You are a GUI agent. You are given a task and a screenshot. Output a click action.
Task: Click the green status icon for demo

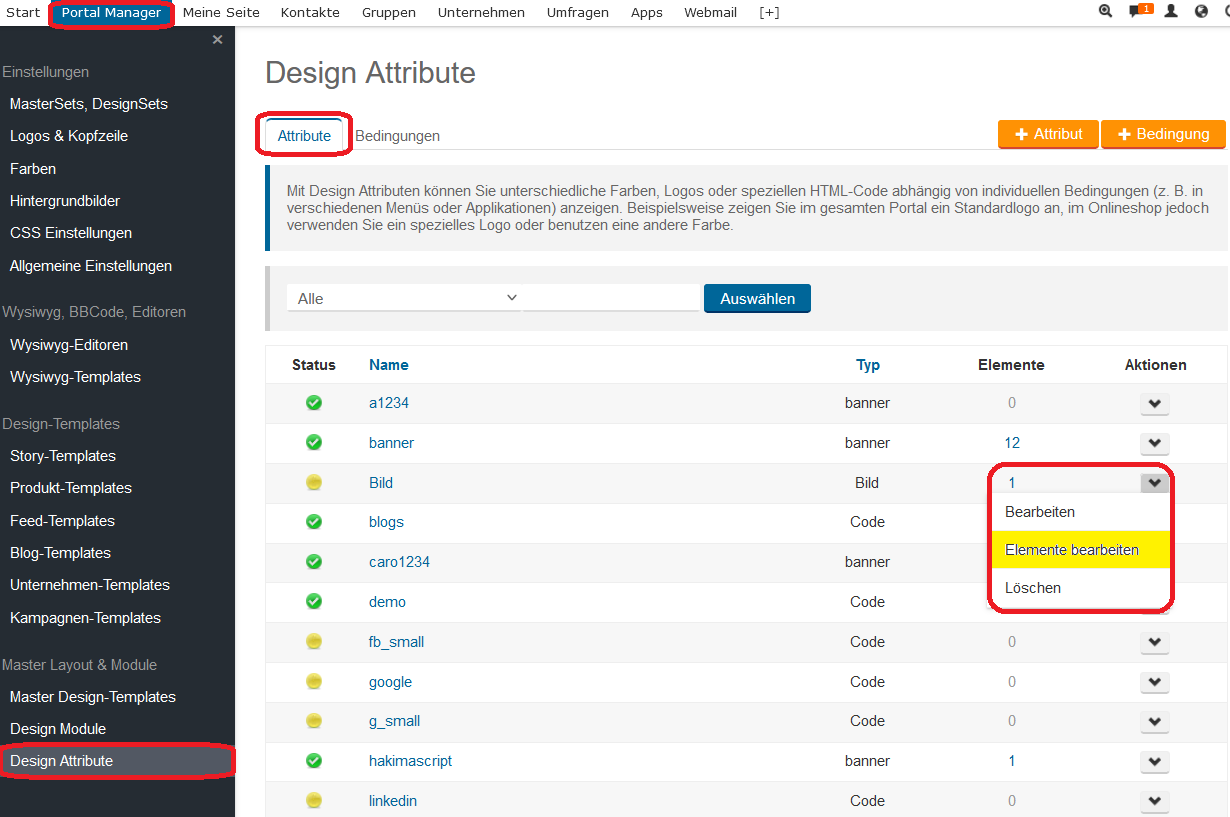[314, 601]
